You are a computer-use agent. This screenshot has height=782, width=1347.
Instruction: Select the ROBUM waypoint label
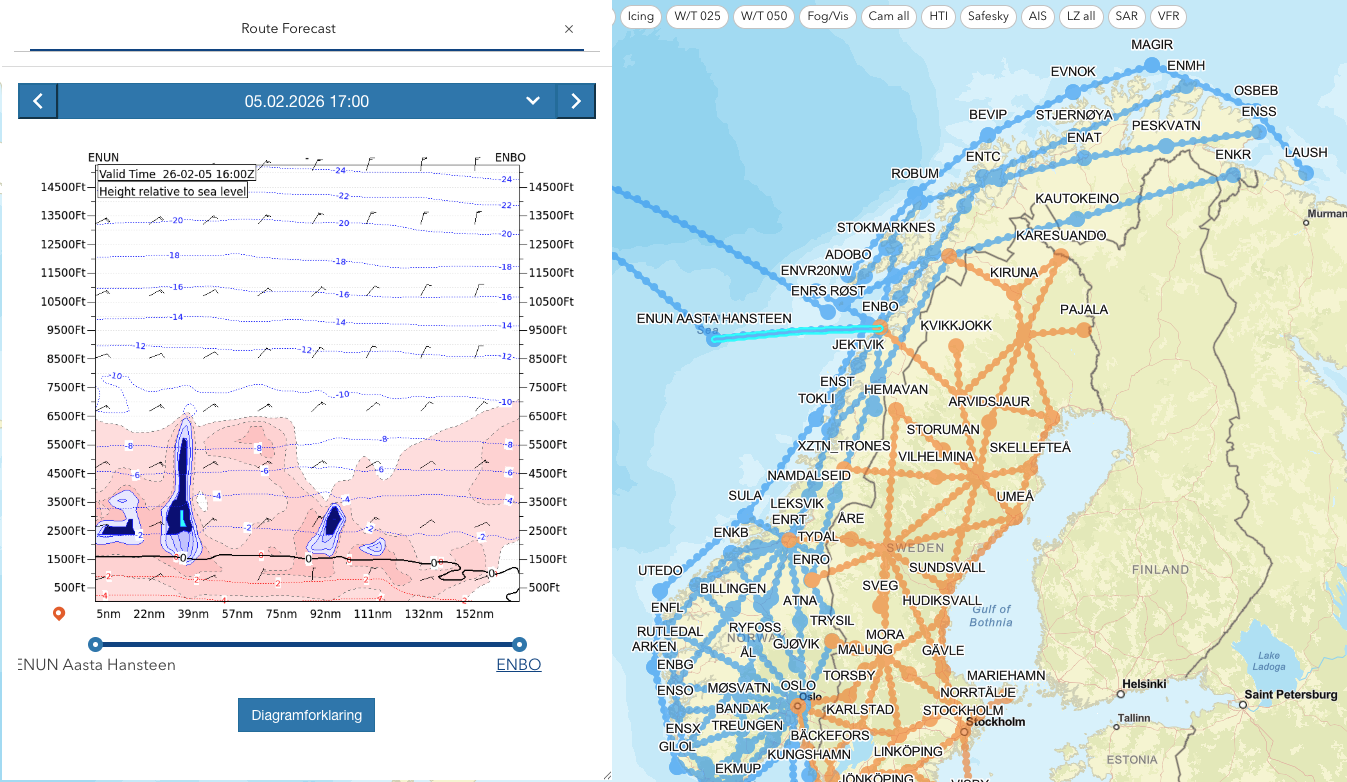point(915,174)
